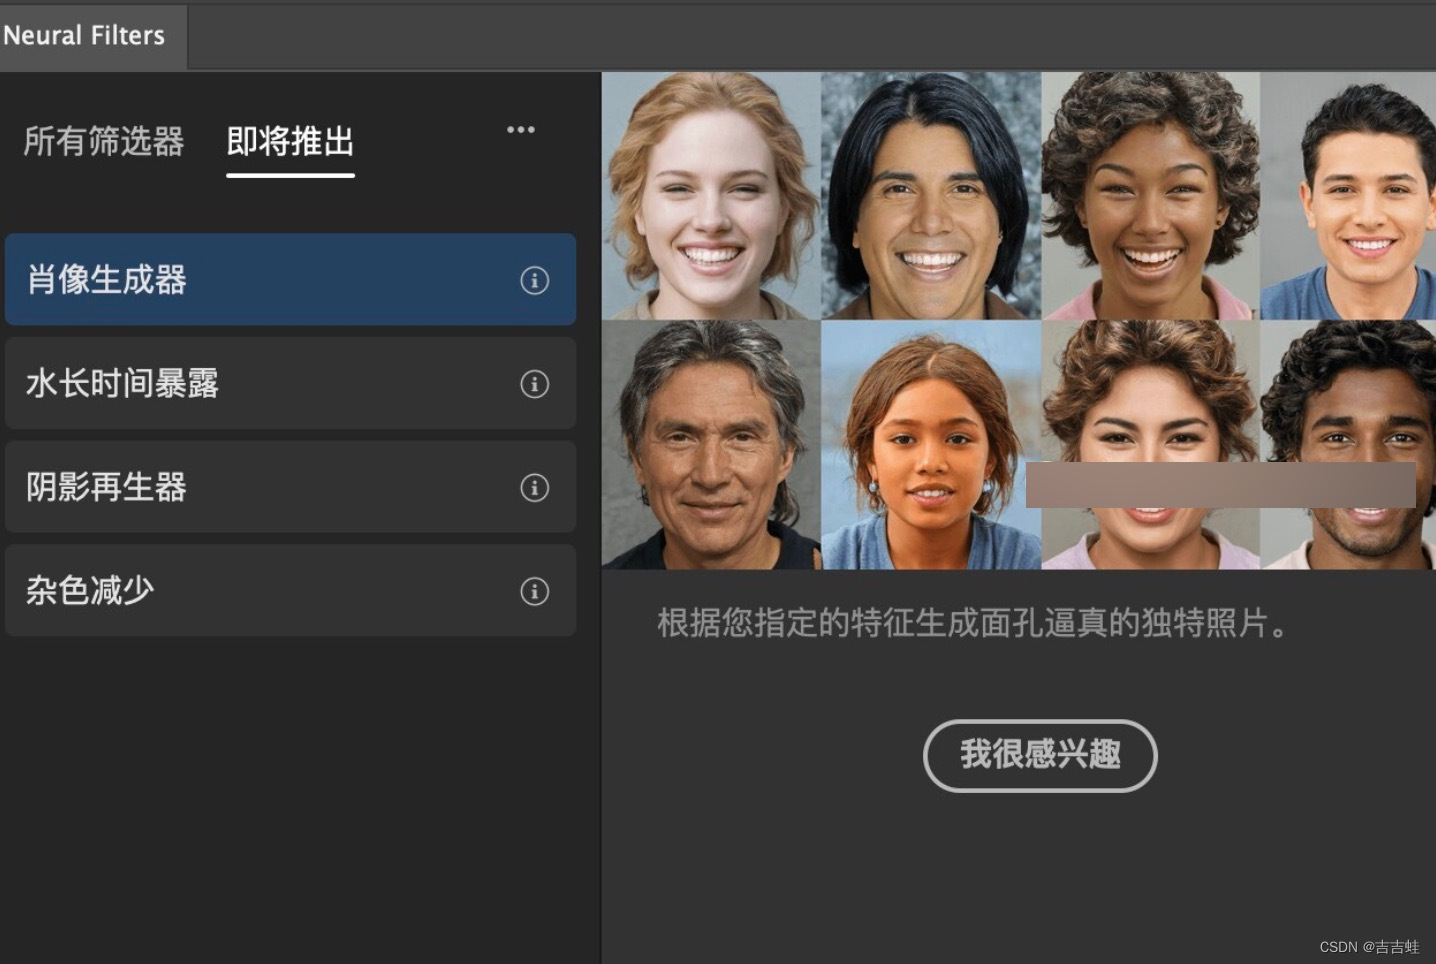Choose the 水长时间暴露 filter item

290,383
